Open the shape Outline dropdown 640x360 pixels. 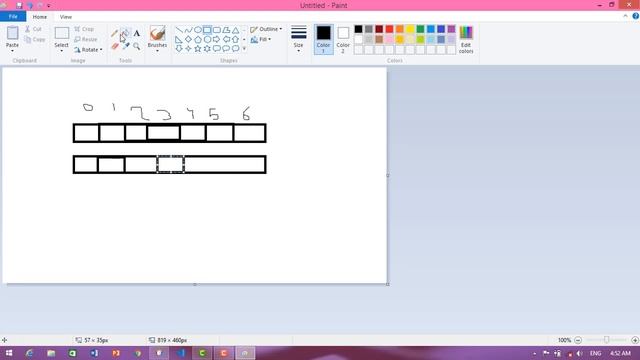tap(266, 29)
